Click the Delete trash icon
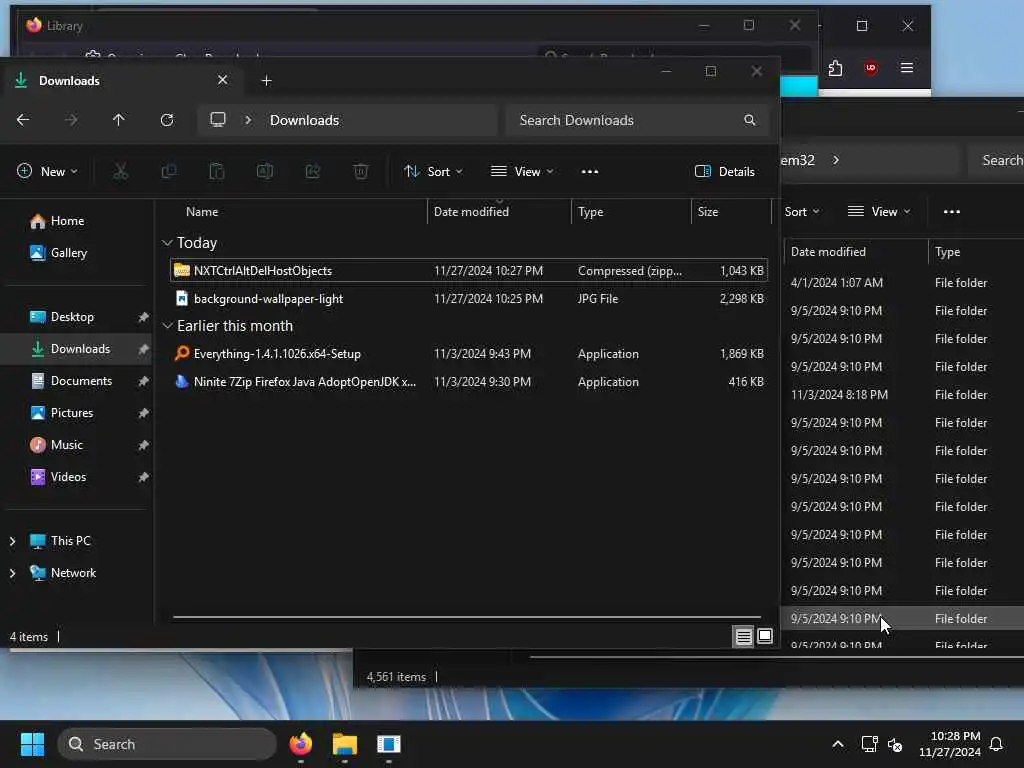 (x=360, y=172)
